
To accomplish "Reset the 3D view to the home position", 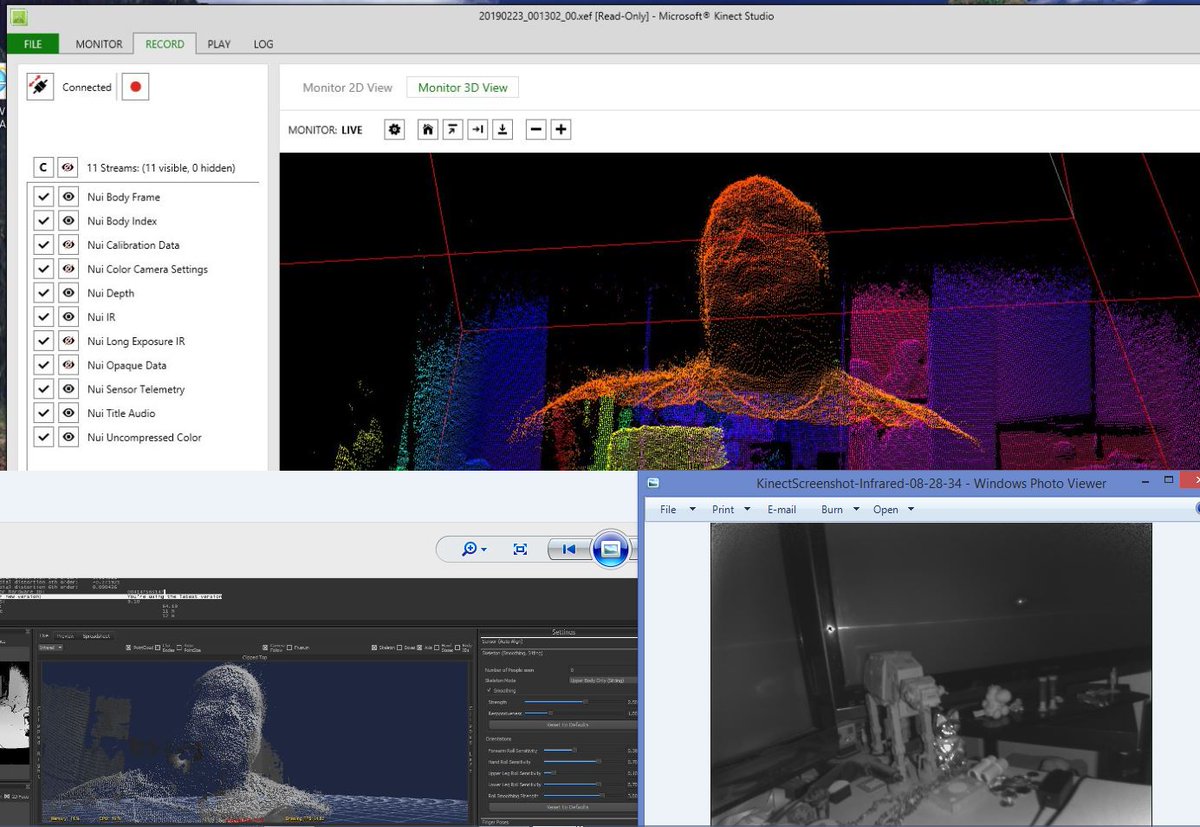I will point(428,130).
